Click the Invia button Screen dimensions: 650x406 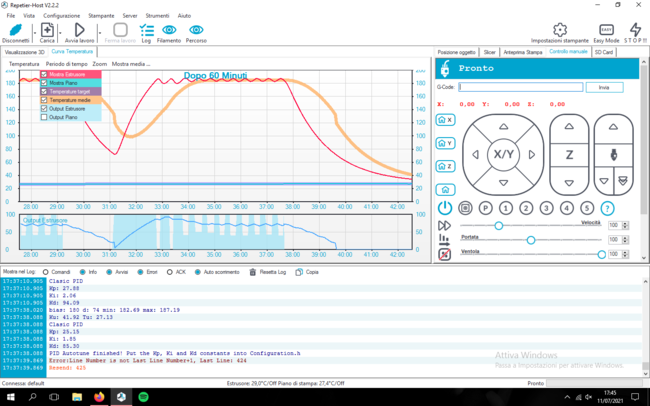click(x=603, y=88)
